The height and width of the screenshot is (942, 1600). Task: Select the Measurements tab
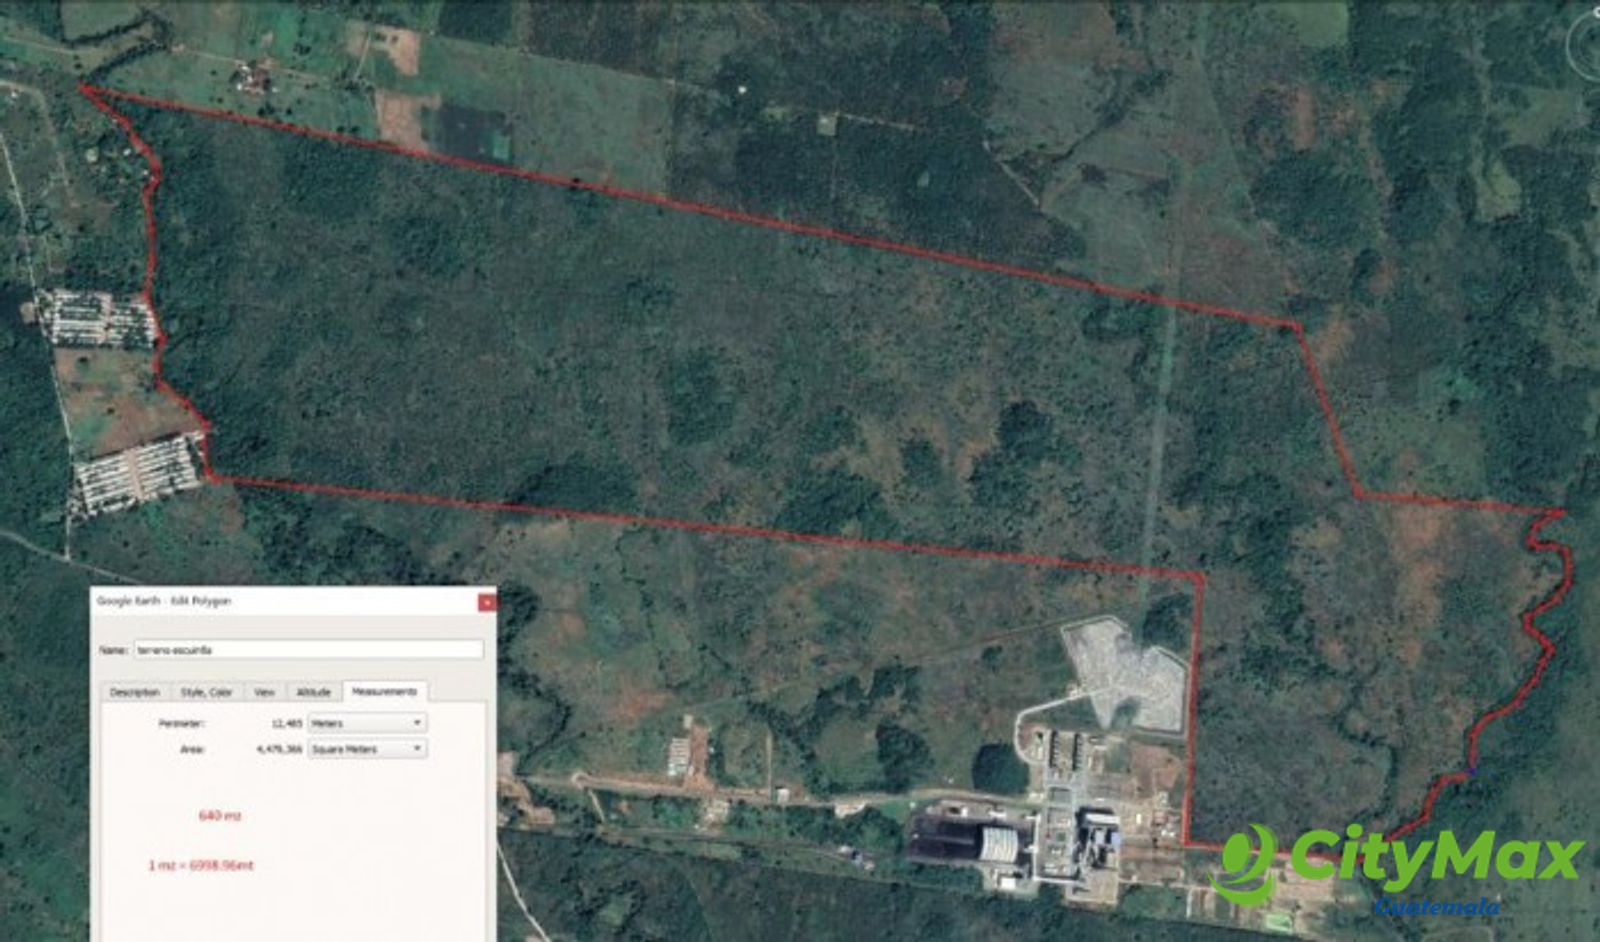(x=384, y=690)
